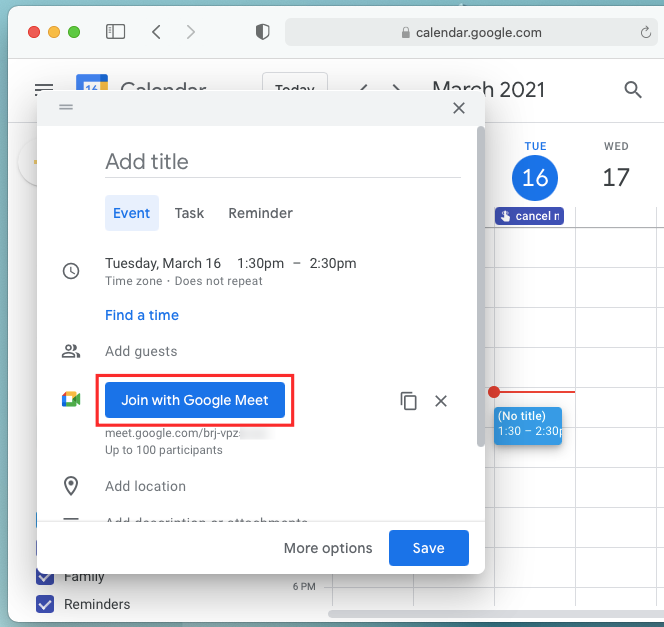Image resolution: width=664 pixels, height=627 pixels.
Task: Go back with the browser back arrow
Action: tap(156, 32)
